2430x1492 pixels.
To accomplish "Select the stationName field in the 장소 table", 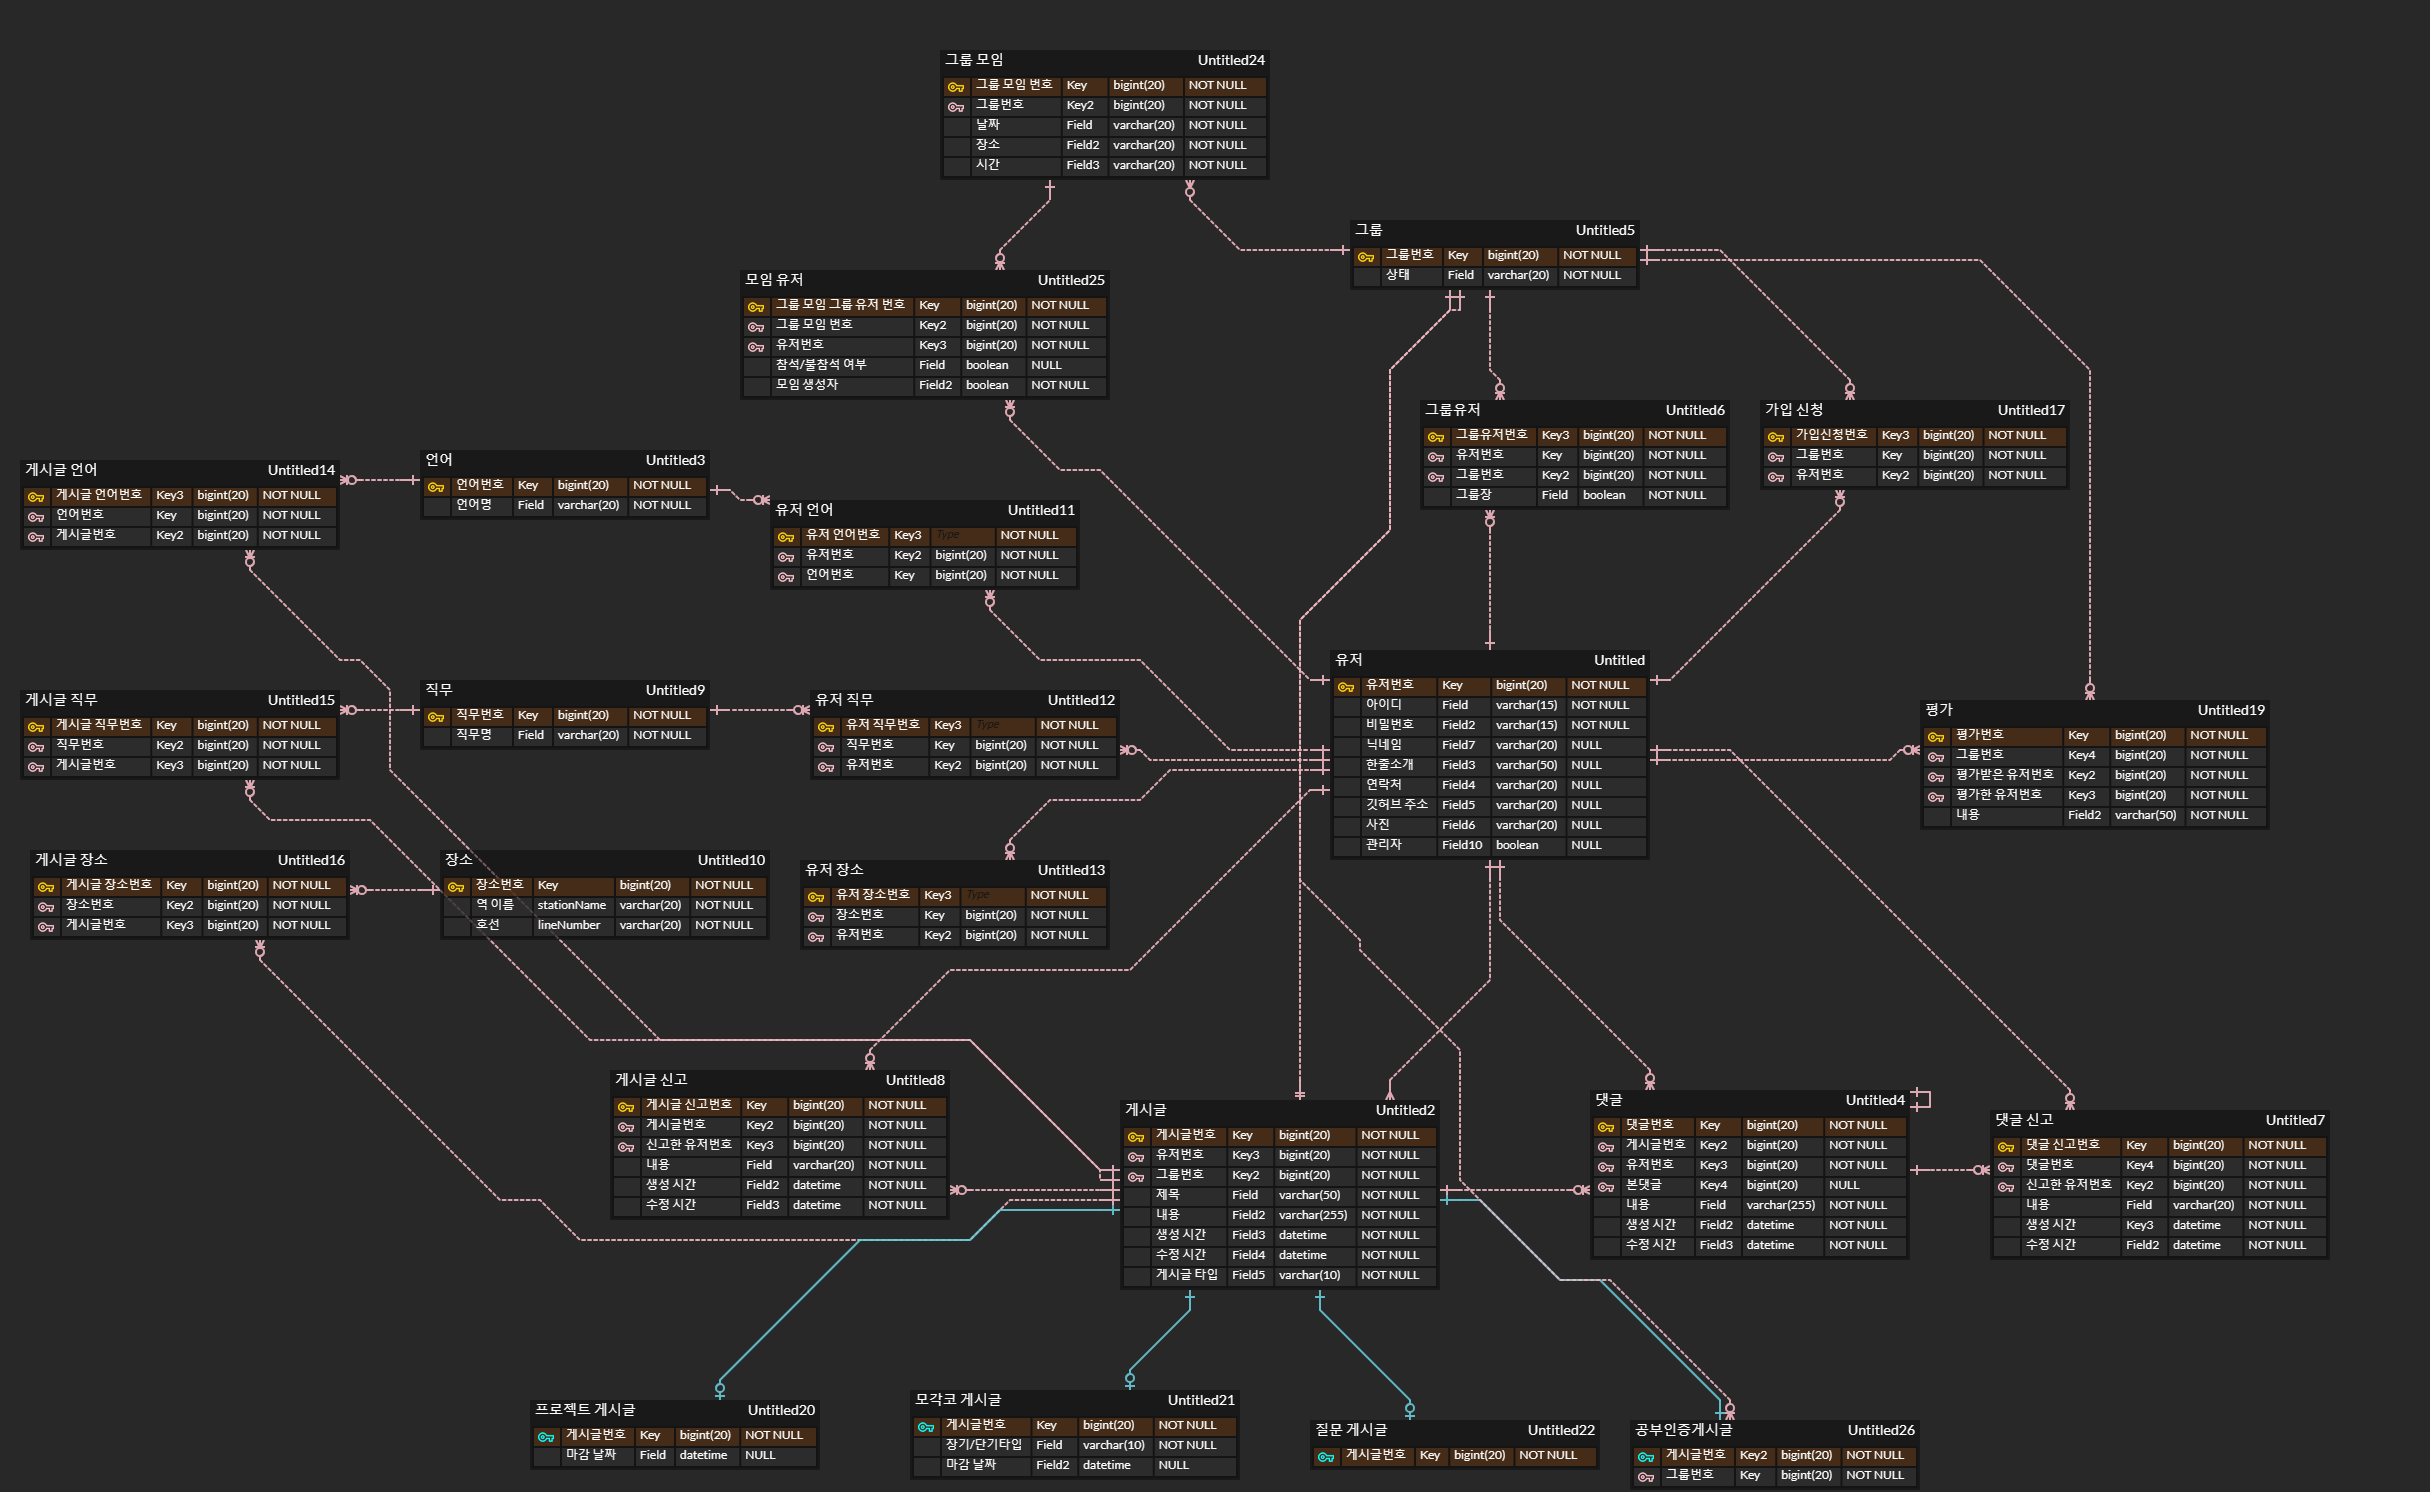I will pyautogui.click(x=571, y=905).
